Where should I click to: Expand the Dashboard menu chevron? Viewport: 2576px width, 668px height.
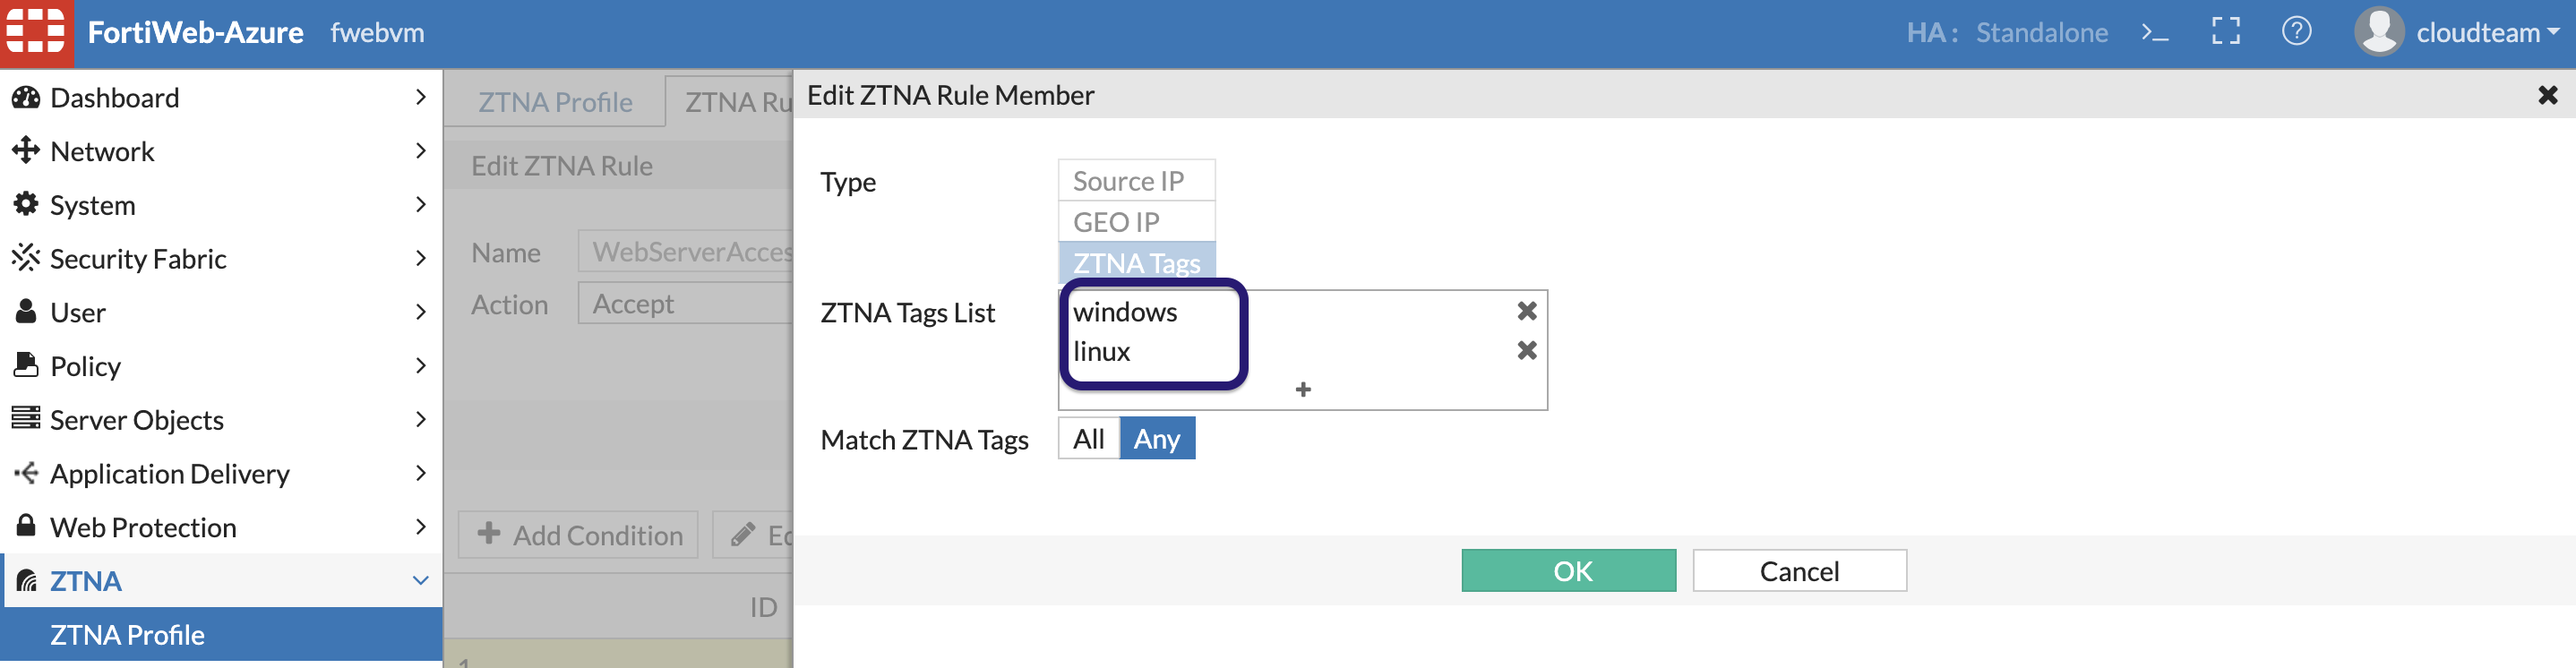click(x=420, y=97)
